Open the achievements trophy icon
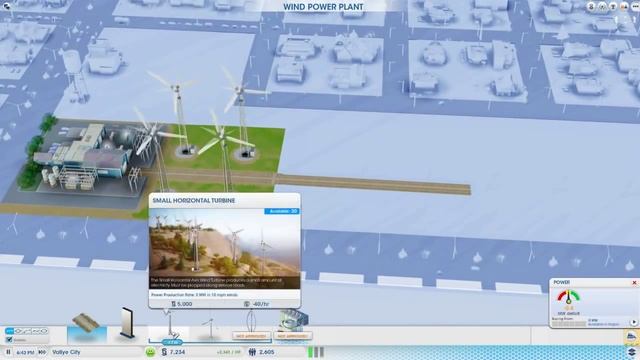 click(613, 7)
